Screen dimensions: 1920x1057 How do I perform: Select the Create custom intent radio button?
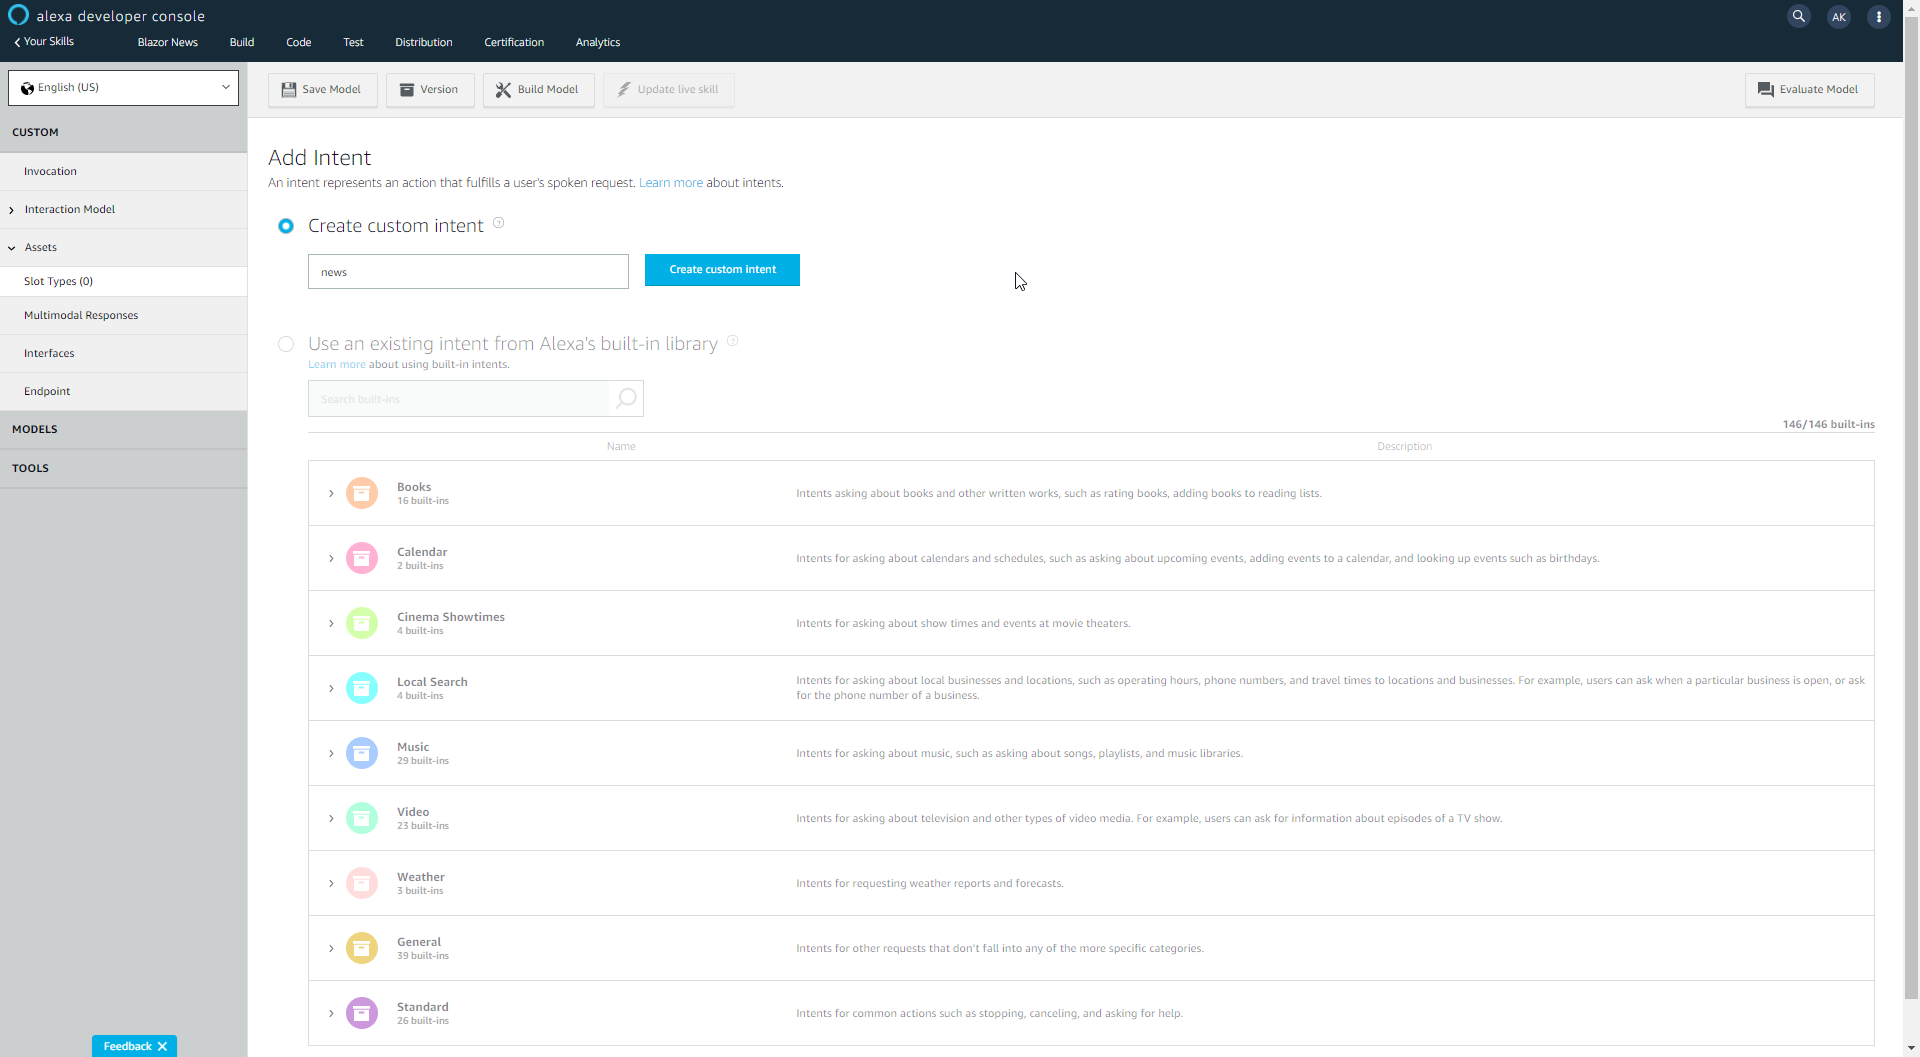286,226
